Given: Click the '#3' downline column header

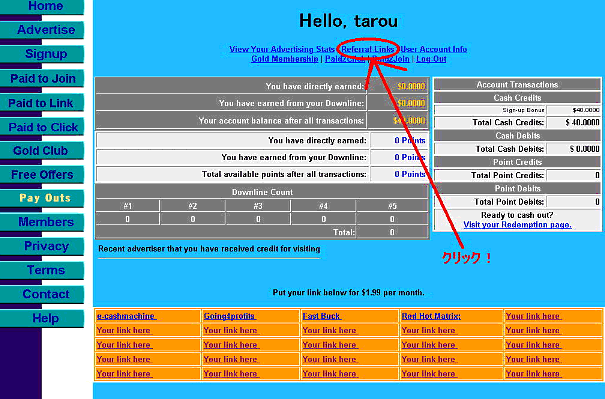Looking at the screenshot, I should click(x=258, y=206).
